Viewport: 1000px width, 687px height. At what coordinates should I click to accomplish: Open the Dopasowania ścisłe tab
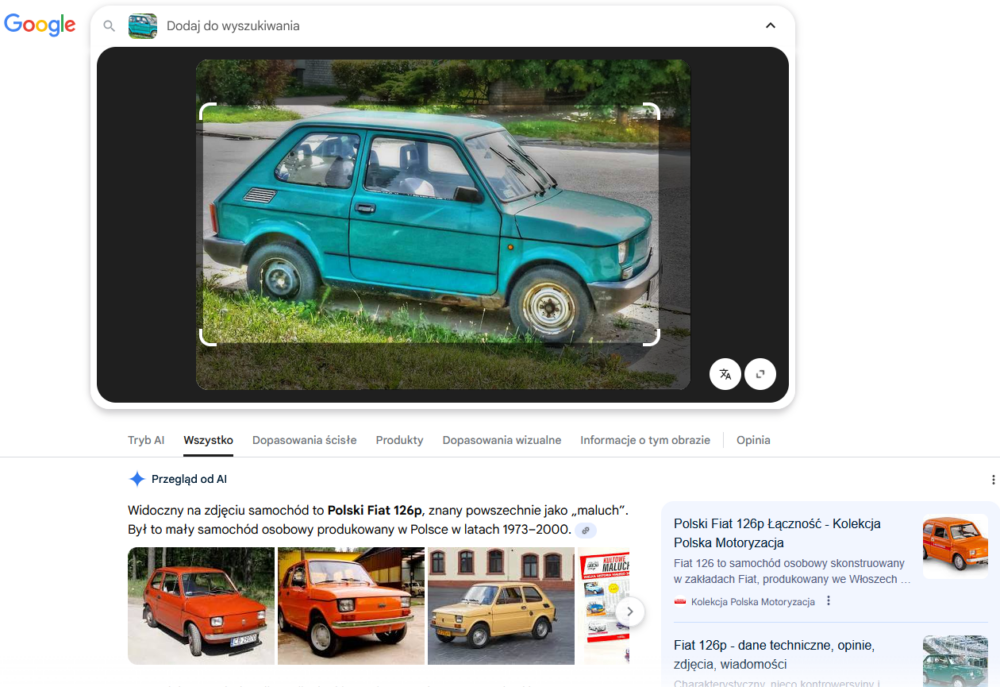pos(304,440)
